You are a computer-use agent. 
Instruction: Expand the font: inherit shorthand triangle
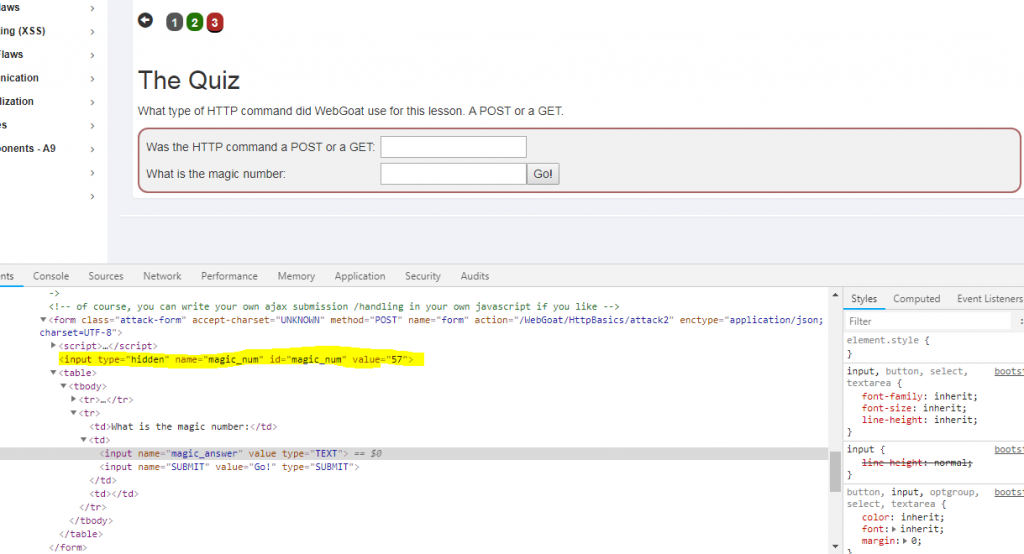coord(894,529)
